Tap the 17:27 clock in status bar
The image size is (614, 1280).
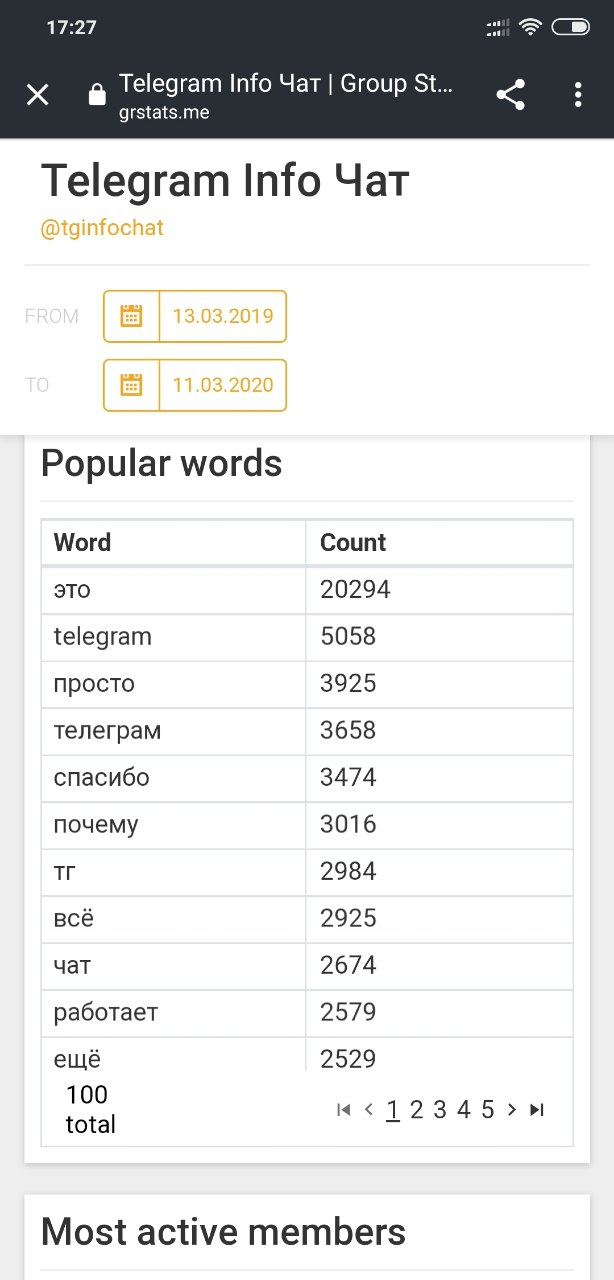(72, 28)
